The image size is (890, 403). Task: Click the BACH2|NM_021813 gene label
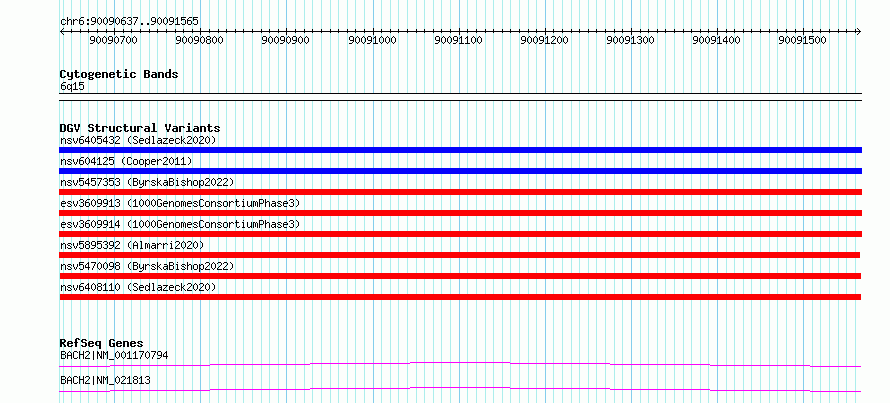click(x=106, y=380)
